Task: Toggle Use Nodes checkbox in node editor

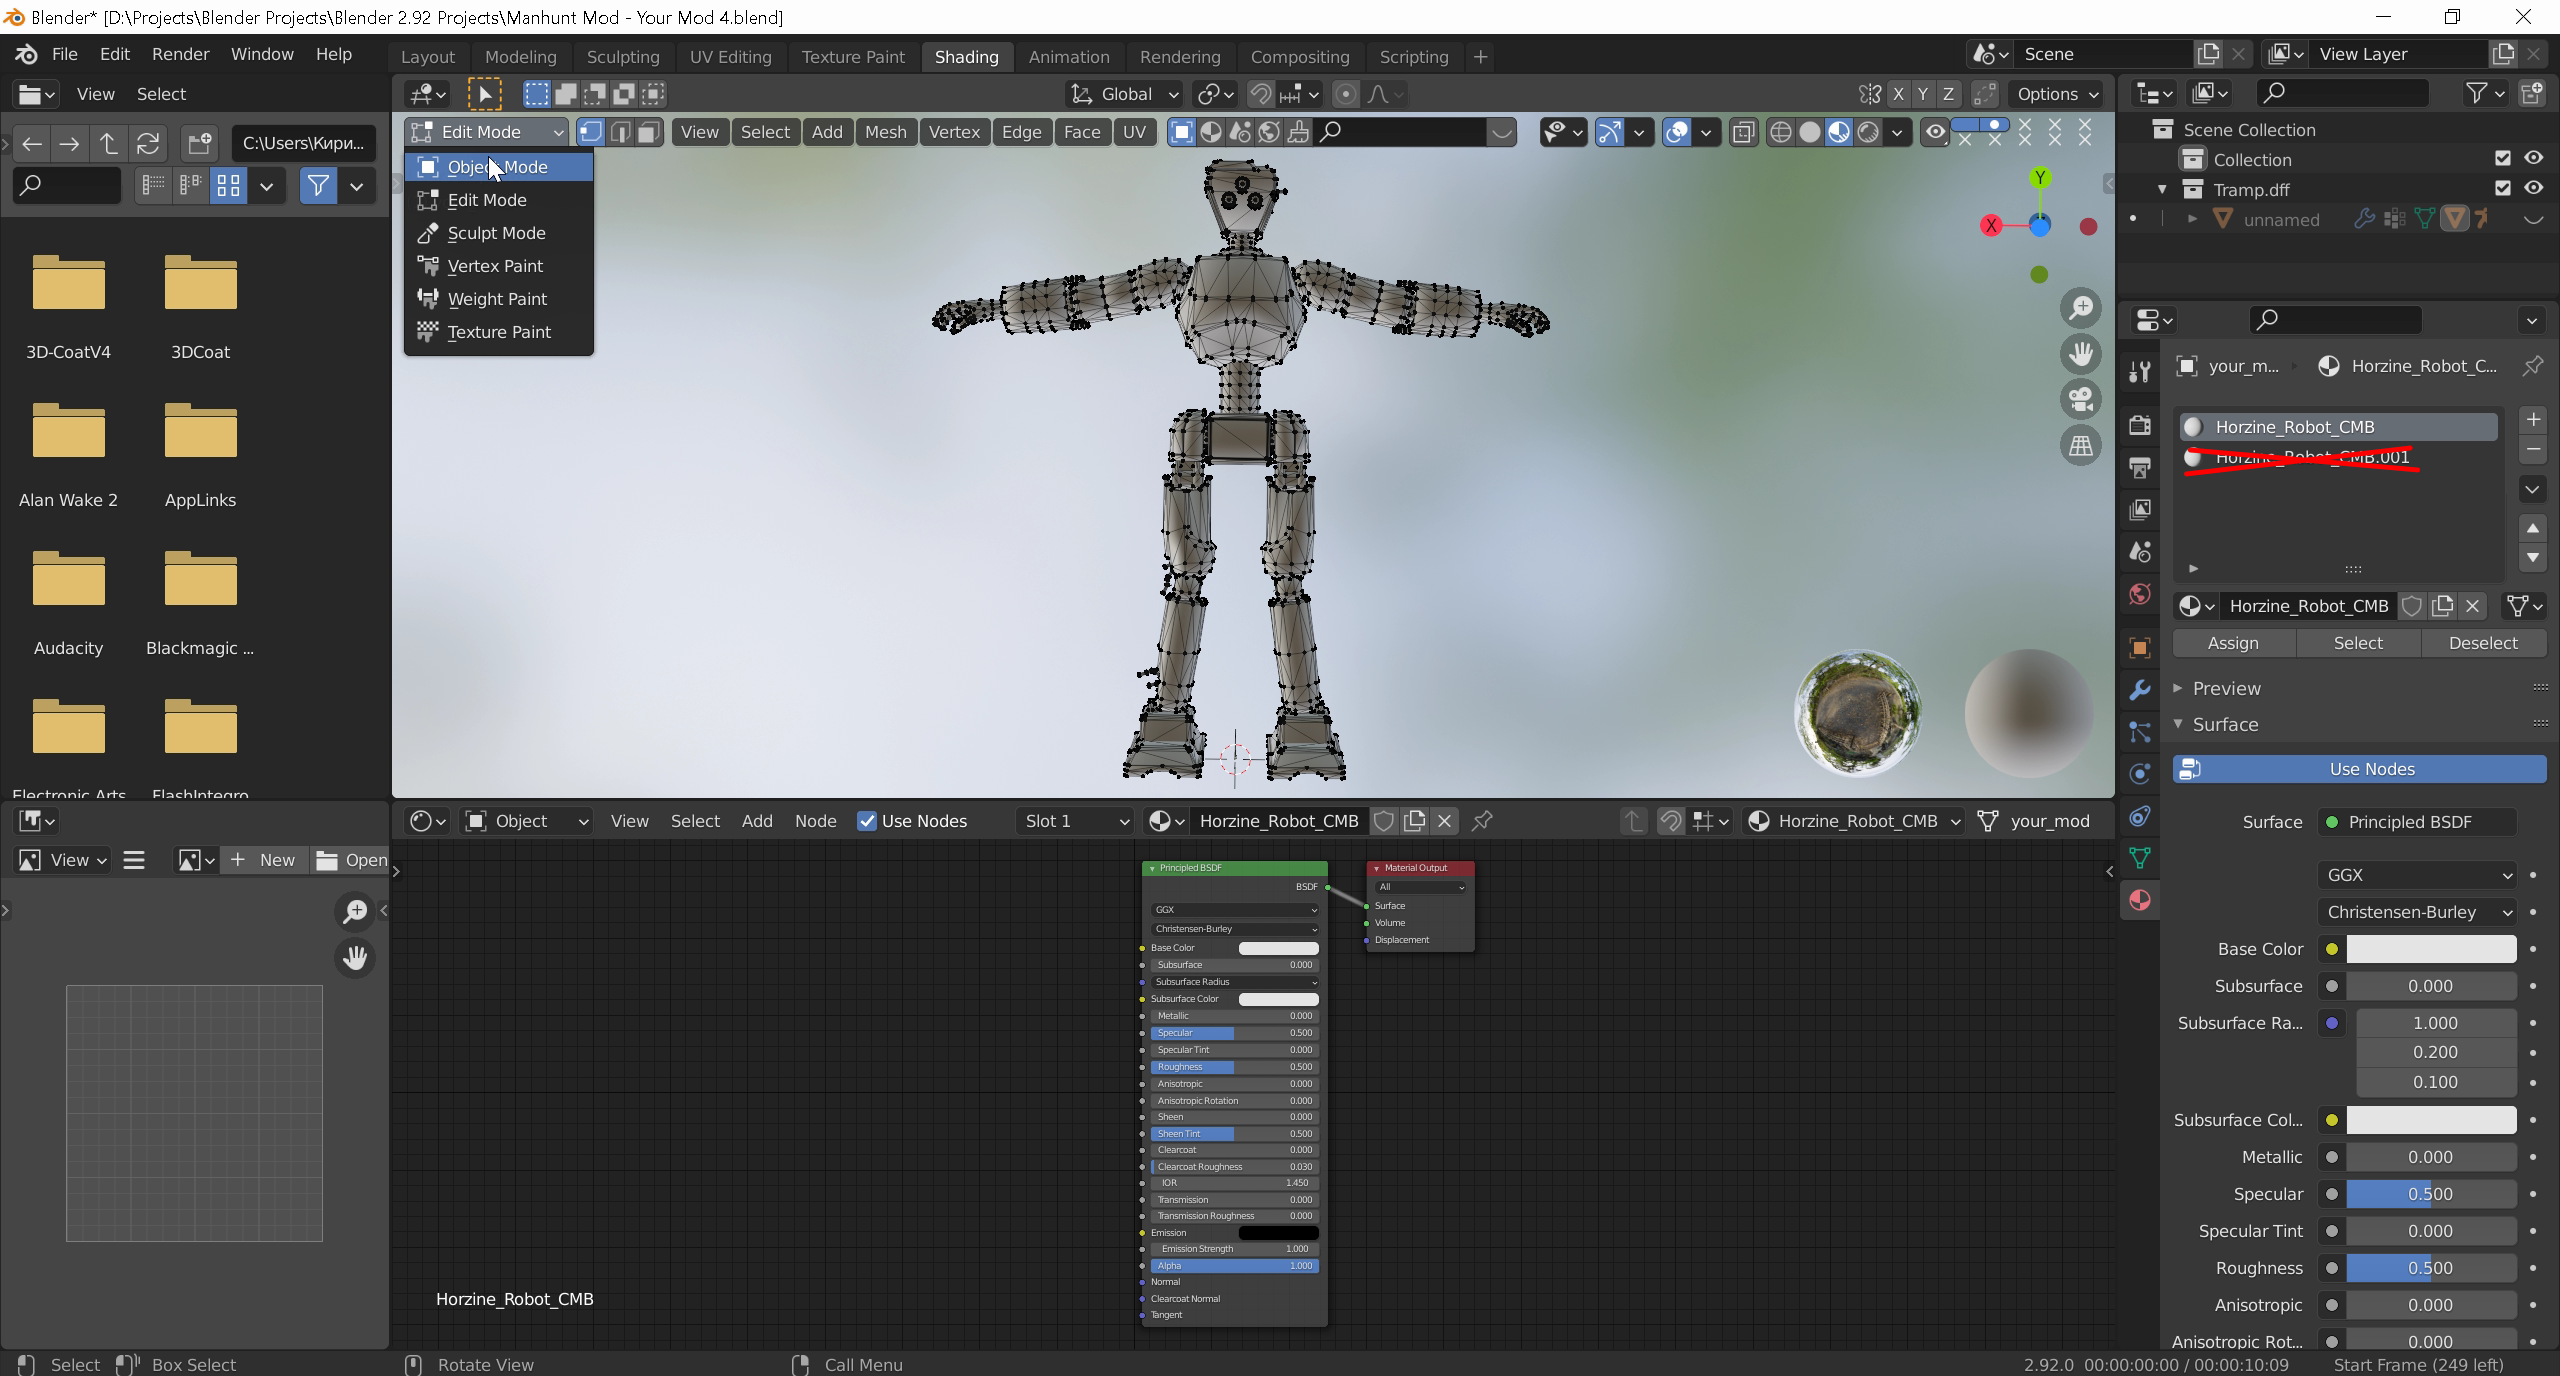Action: point(867,821)
